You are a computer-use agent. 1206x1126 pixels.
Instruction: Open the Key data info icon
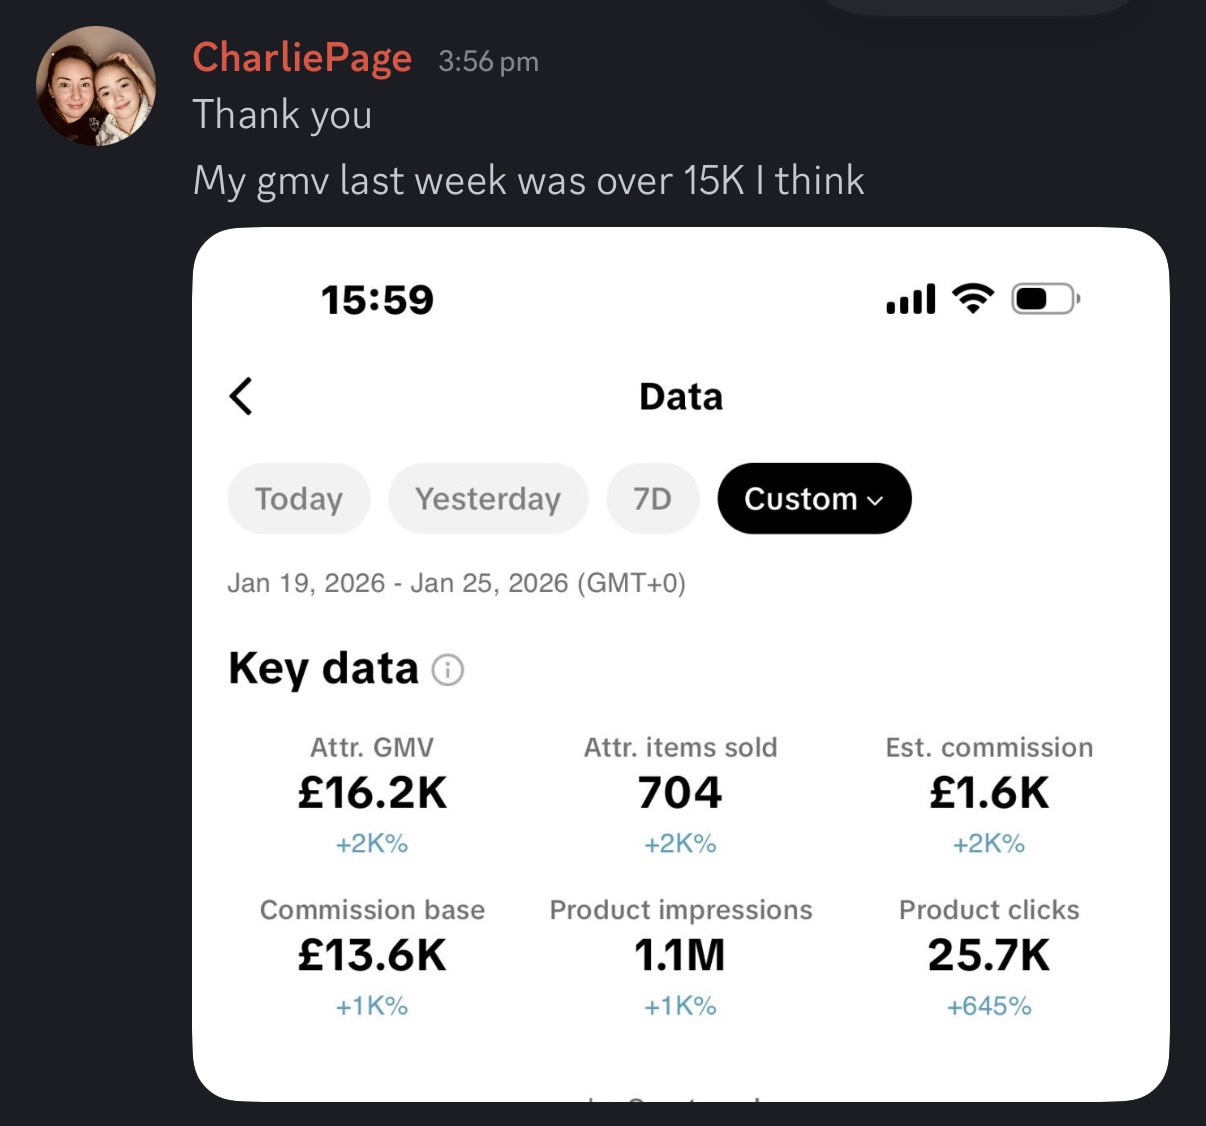click(447, 670)
